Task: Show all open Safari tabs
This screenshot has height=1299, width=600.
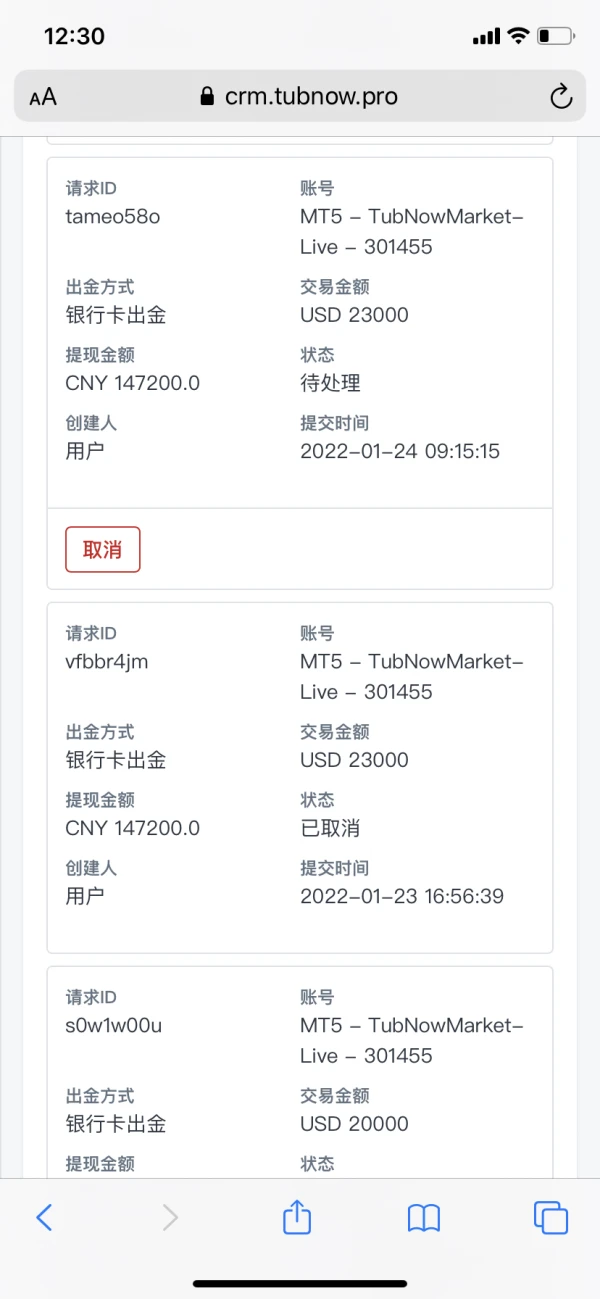Action: 551,1217
